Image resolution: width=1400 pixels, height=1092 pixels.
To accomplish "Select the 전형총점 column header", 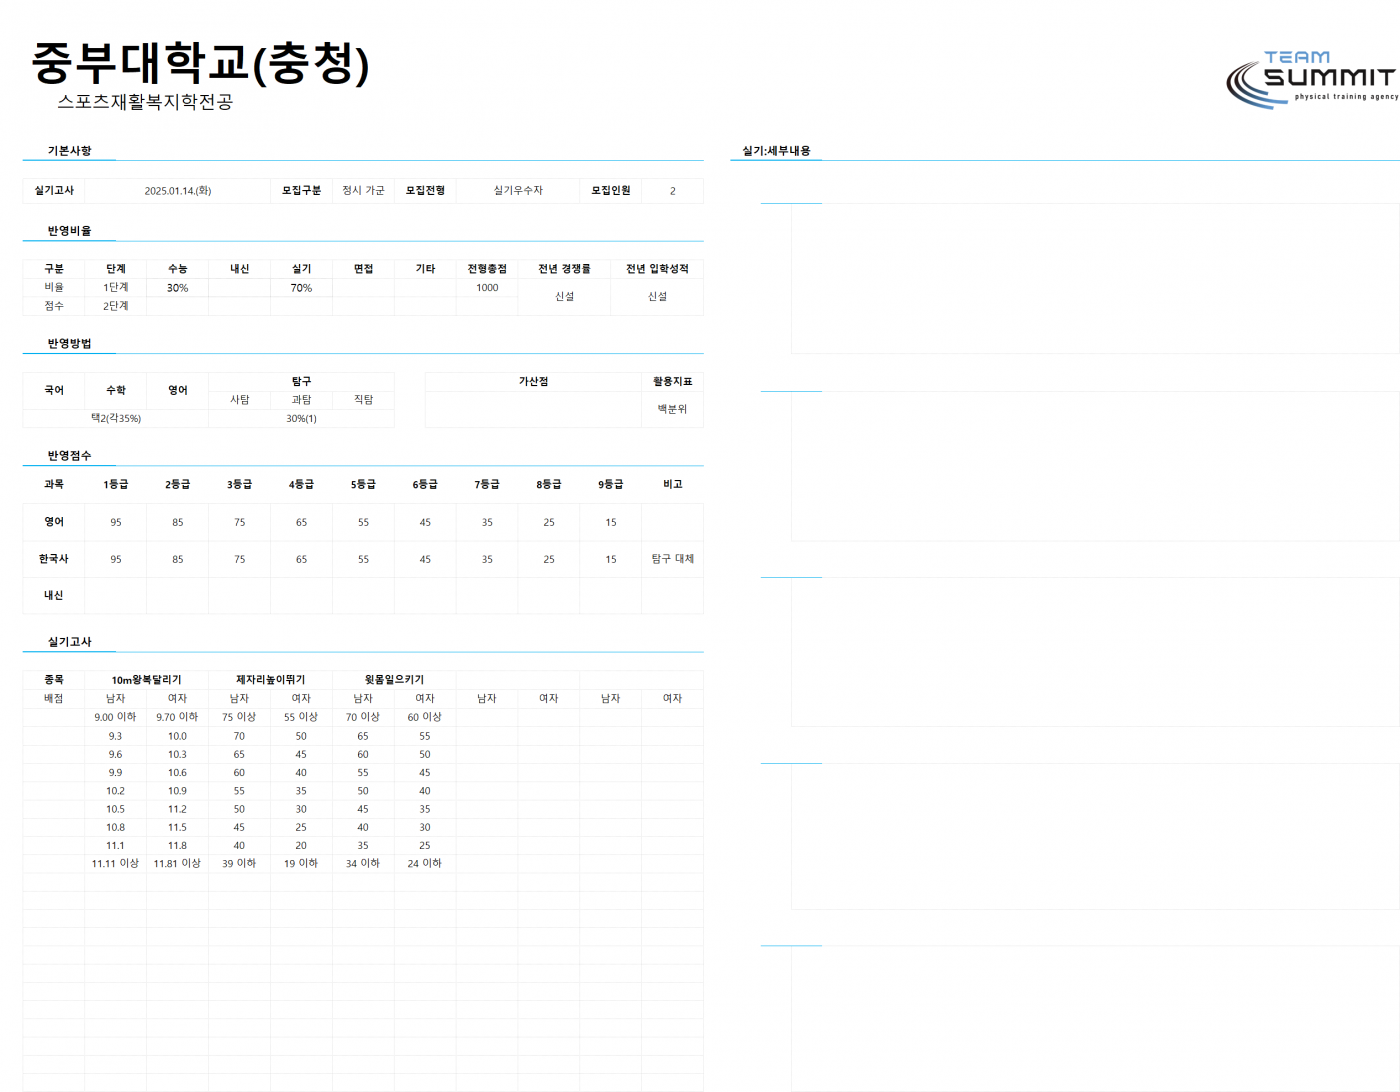I will tap(487, 269).
